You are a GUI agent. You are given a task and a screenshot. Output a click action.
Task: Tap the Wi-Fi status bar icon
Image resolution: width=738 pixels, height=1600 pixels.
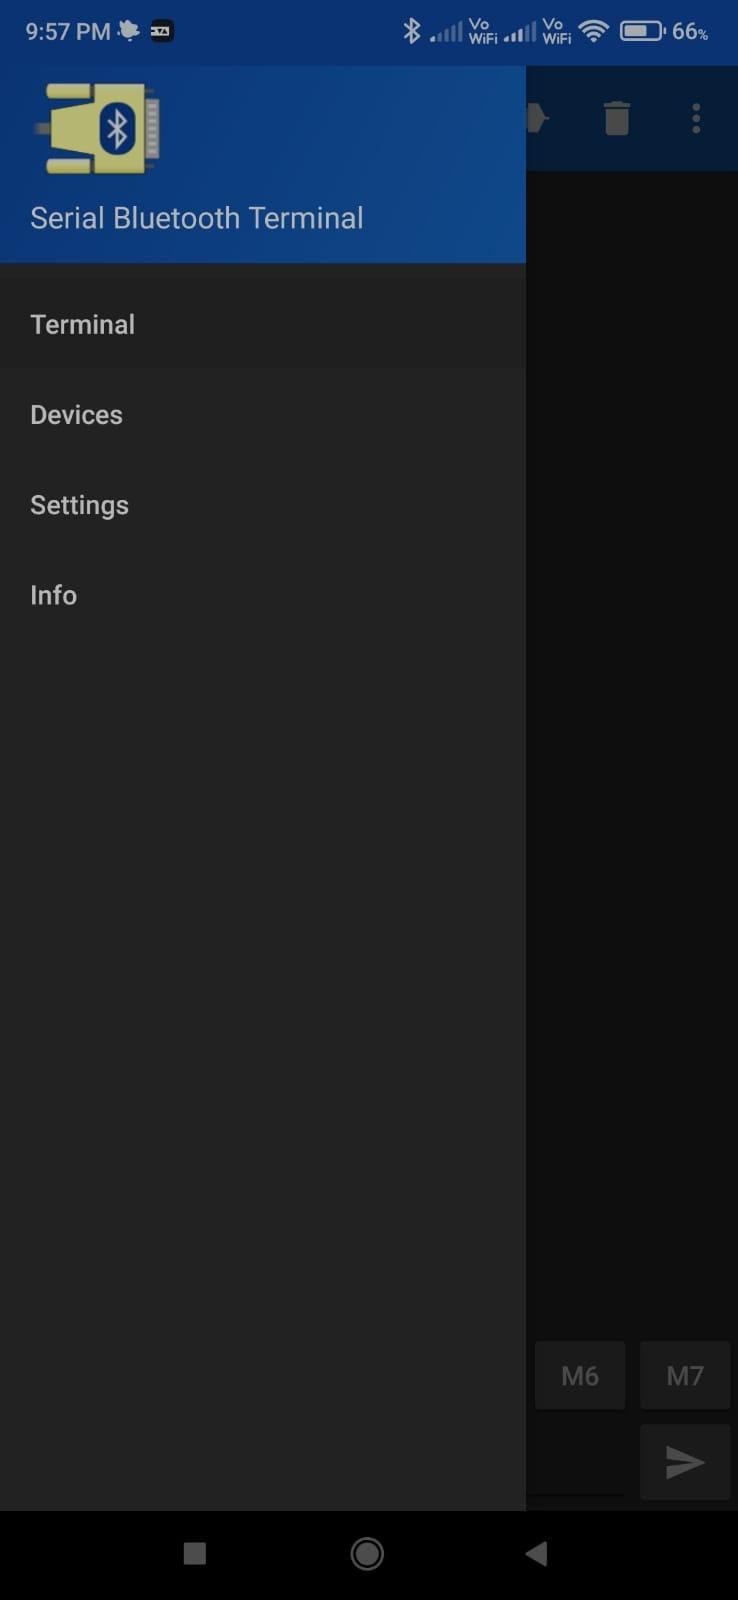593,31
